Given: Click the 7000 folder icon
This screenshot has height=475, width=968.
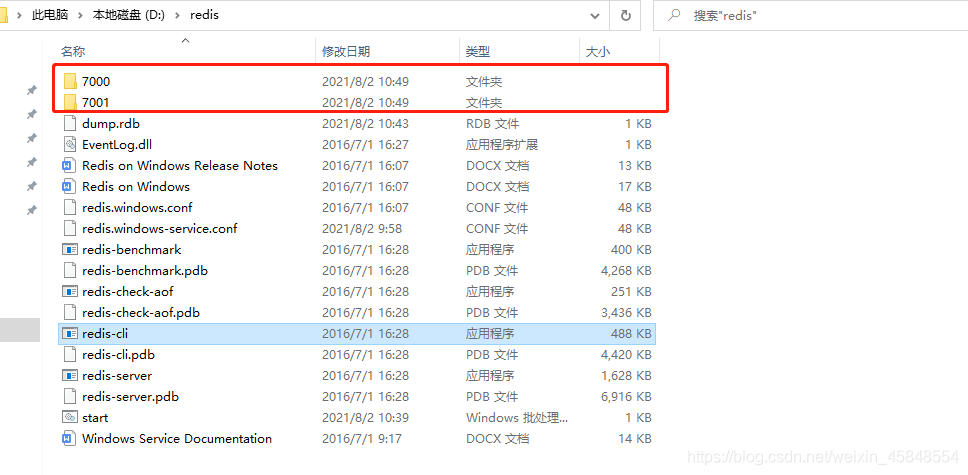Looking at the screenshot, I should coord(70,81).
